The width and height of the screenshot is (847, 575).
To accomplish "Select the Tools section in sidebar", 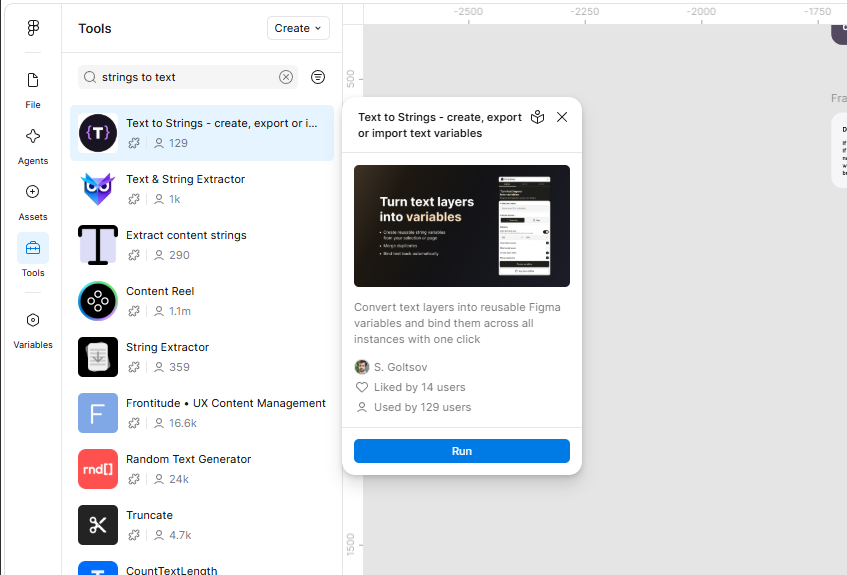I will pos(33,257).
